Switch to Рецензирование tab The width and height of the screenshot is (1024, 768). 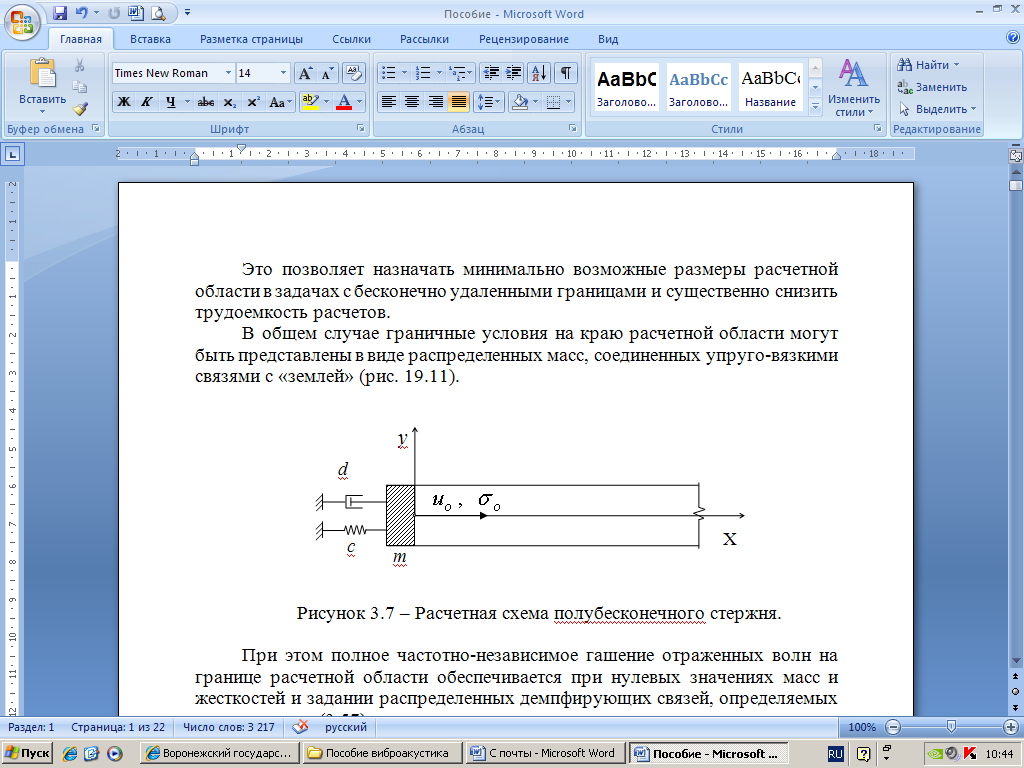pyautogui.click(x=524, y=39)
